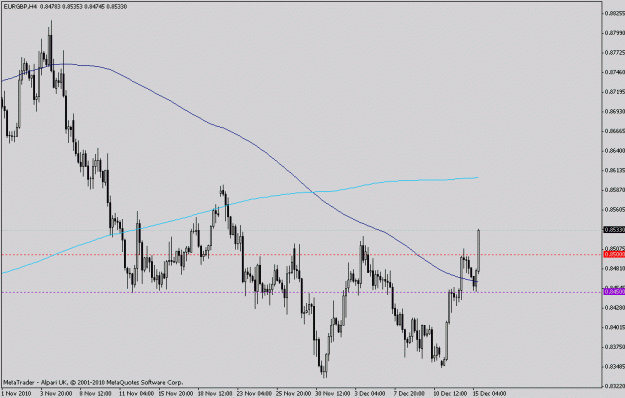Click the 0.83750 price axis label

point(615,347)
